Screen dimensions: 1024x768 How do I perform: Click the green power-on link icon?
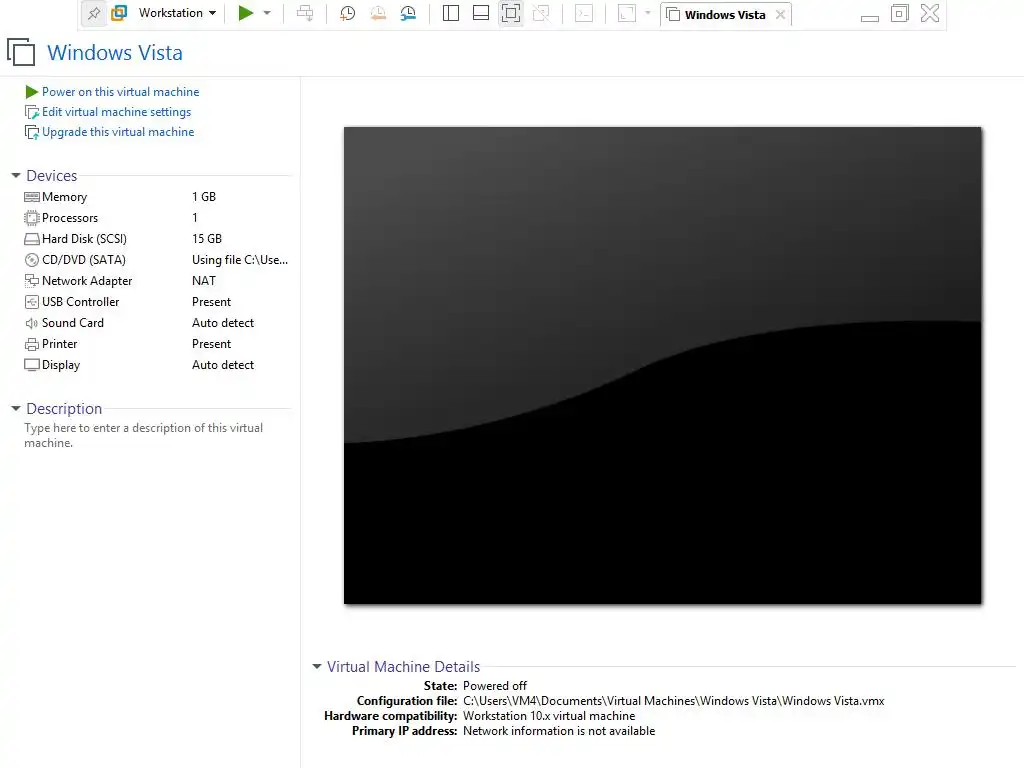tap(31, 92)
